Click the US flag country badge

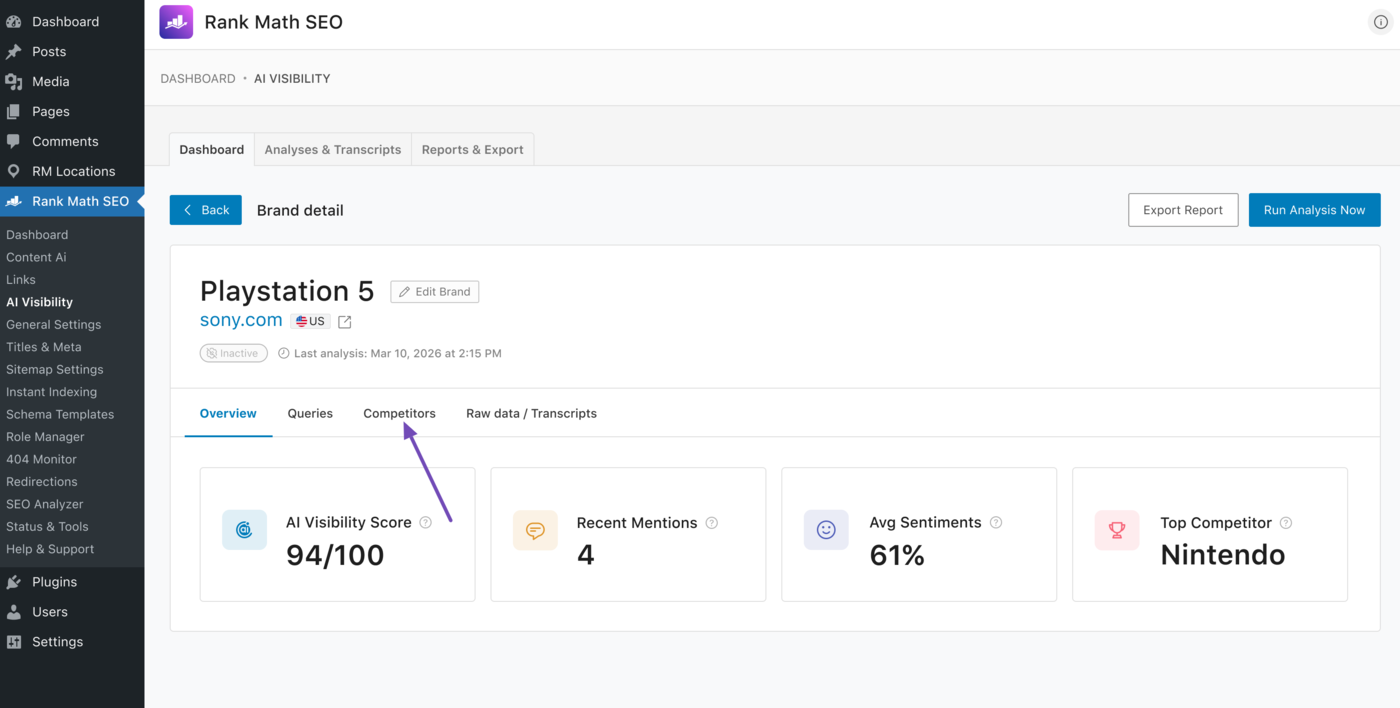click(310, 321)
